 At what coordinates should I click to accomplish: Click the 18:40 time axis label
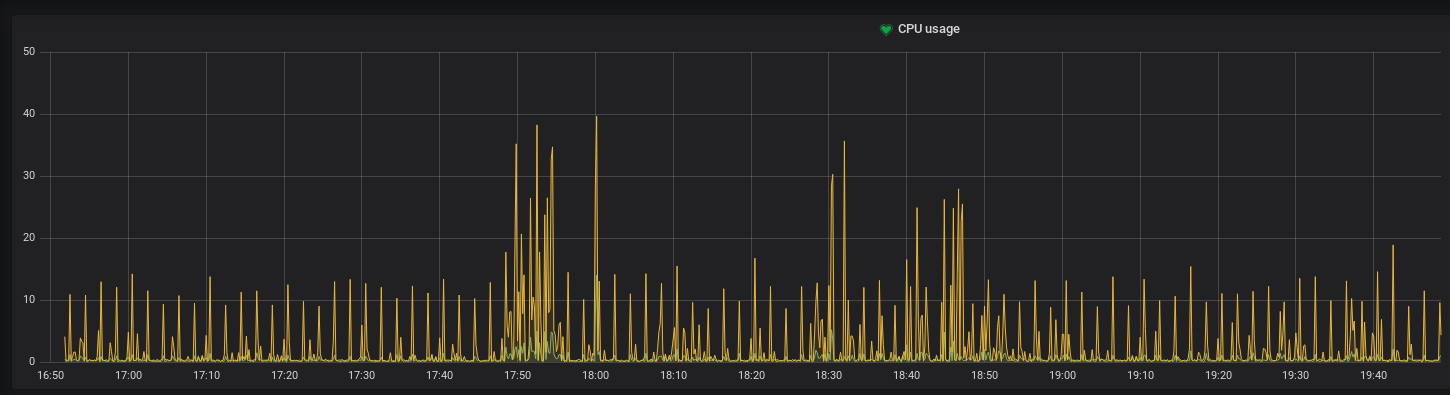coord(907,375)
